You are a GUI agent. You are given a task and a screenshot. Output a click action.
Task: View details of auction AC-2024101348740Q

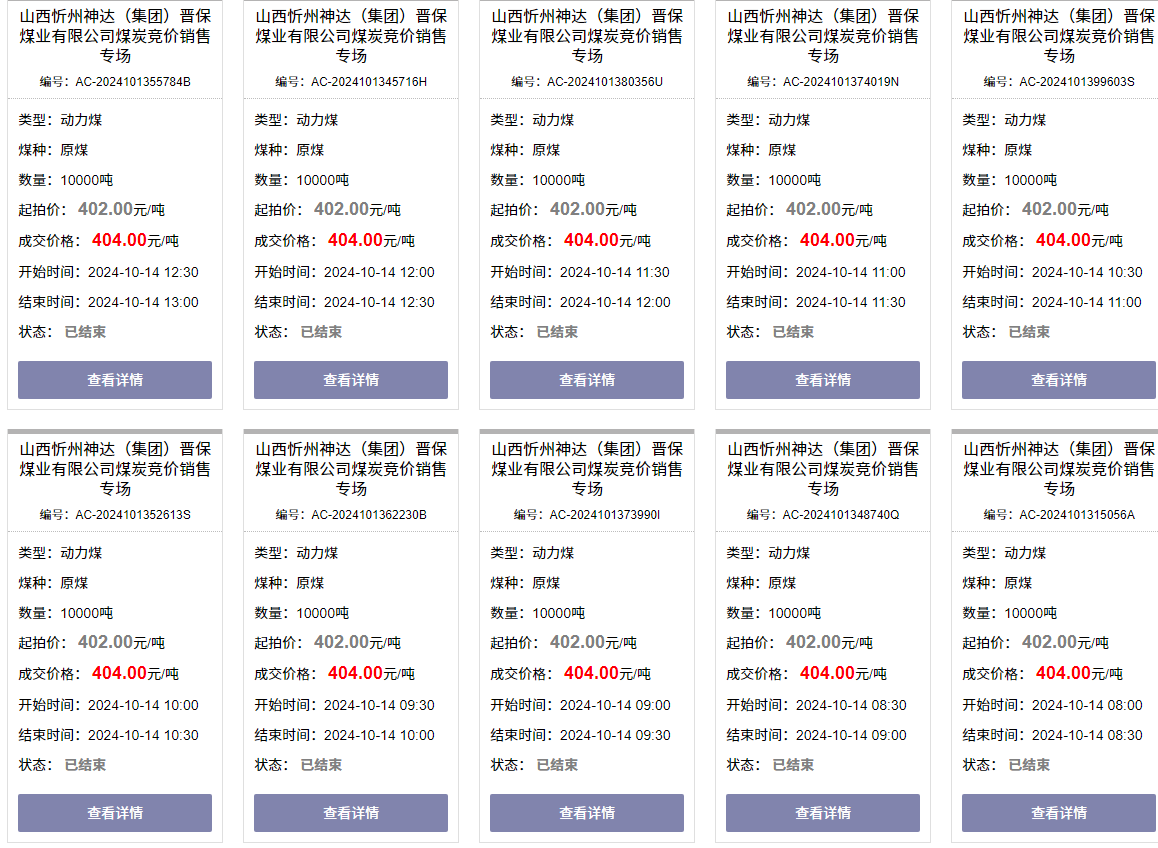(x=823, y=813)
